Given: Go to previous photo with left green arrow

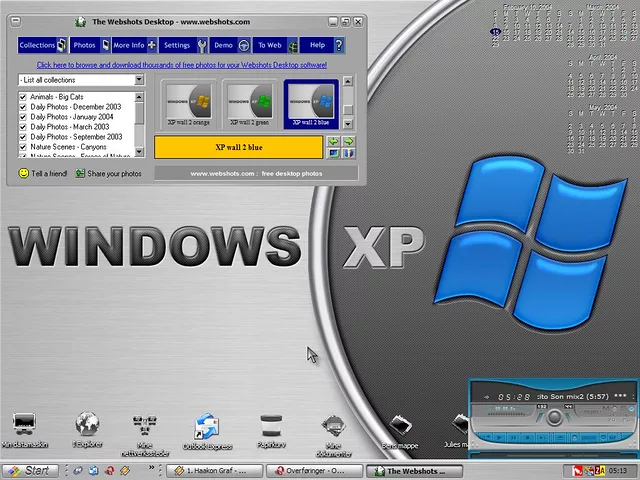Looking at the screenshot, I should [x=333, y=142].
